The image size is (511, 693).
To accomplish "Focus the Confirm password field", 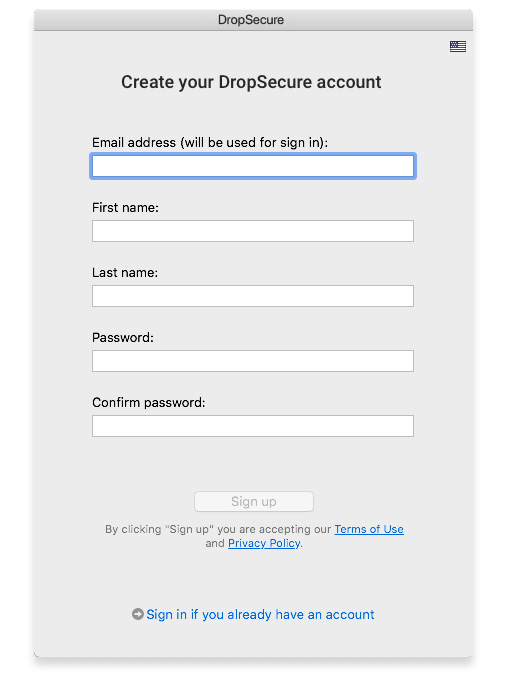I will pos(253,426).
